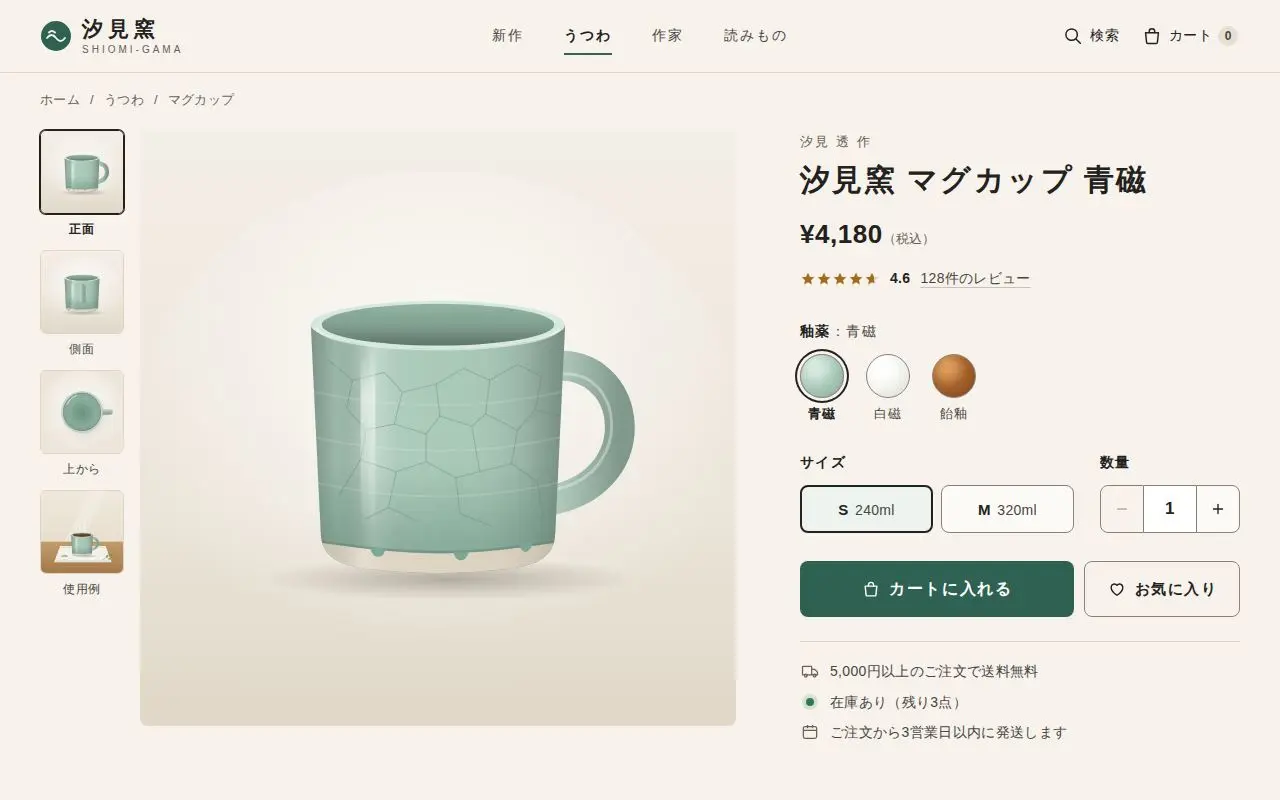Open the 新作 navigation menu item
Screen dimensions: 1280x800
(507, 36)
